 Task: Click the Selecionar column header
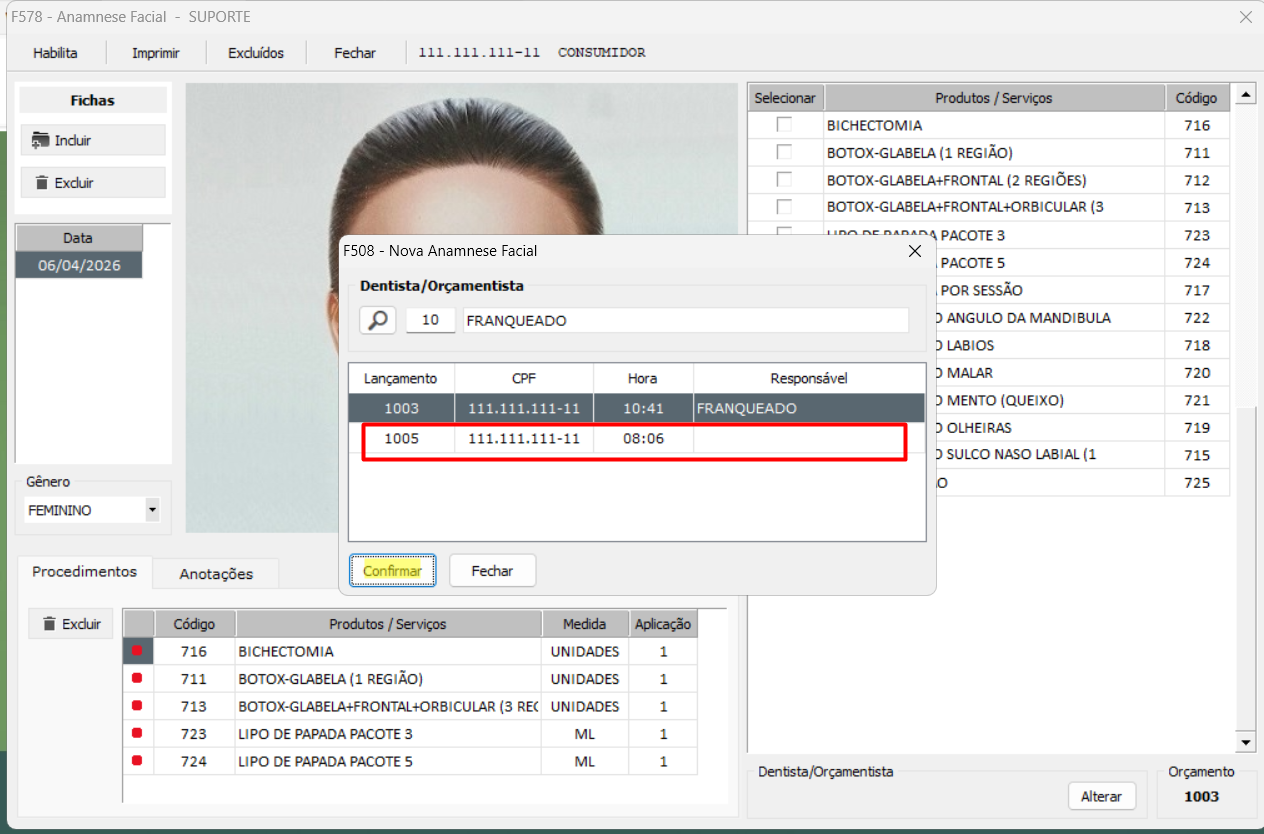coord(785,98)
